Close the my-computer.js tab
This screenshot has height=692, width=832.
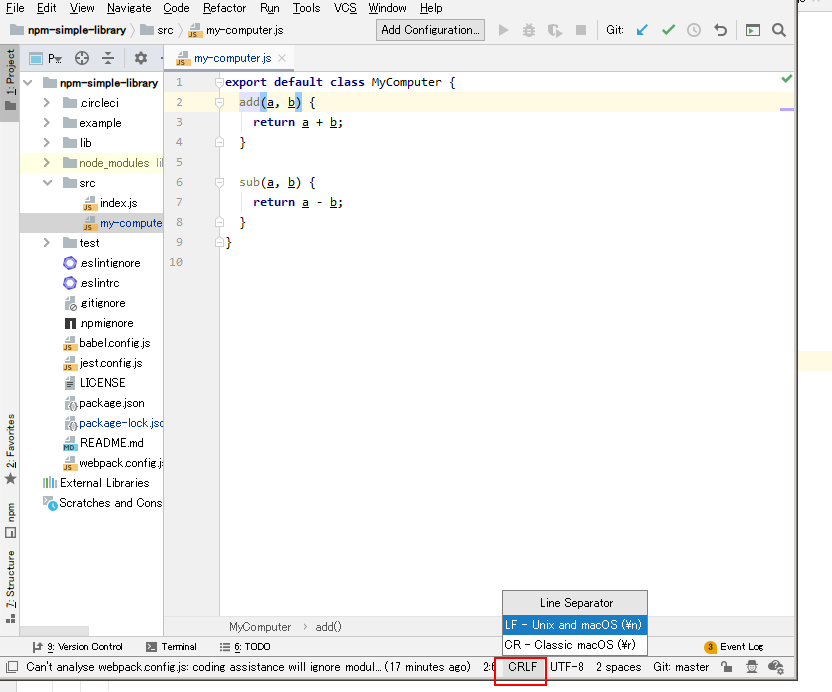click(x=282, y=58)
